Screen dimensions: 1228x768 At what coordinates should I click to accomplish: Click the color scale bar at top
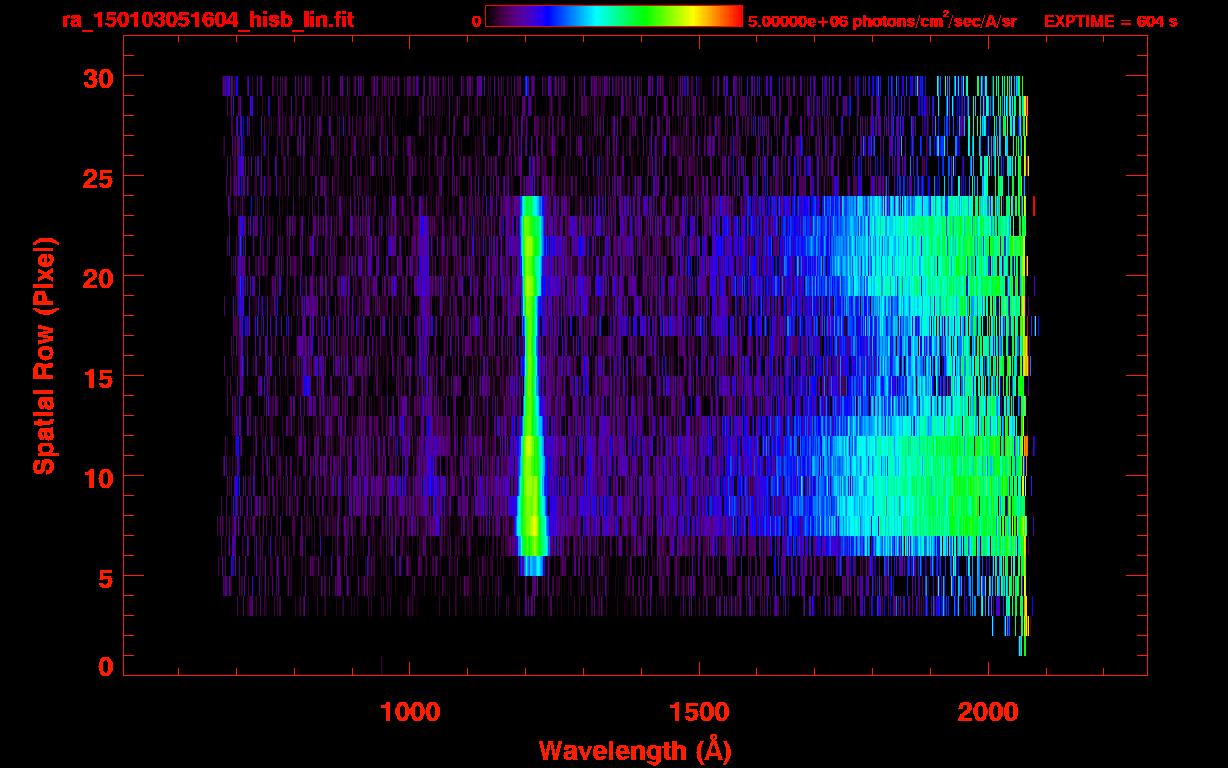613,17
